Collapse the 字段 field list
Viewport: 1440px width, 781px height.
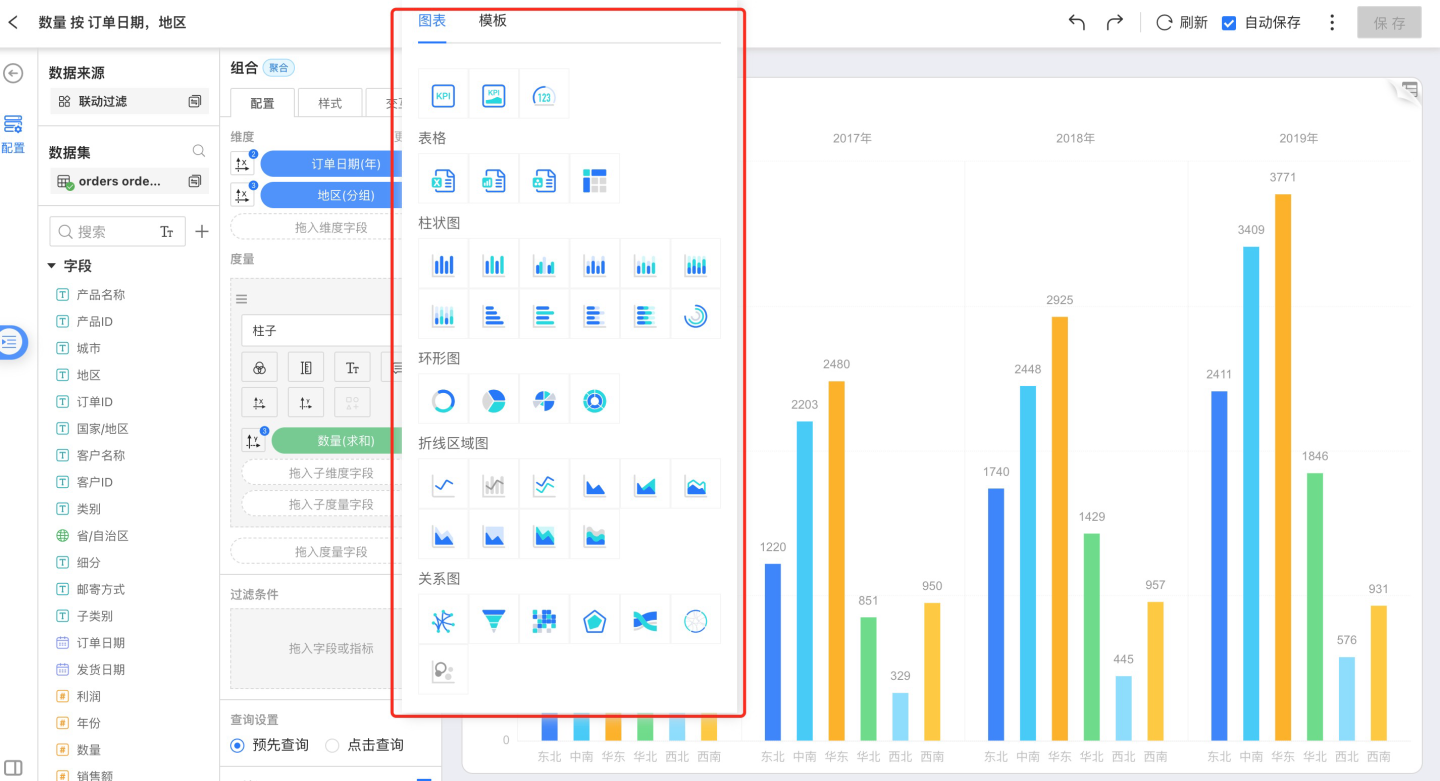tap(52, 266)
